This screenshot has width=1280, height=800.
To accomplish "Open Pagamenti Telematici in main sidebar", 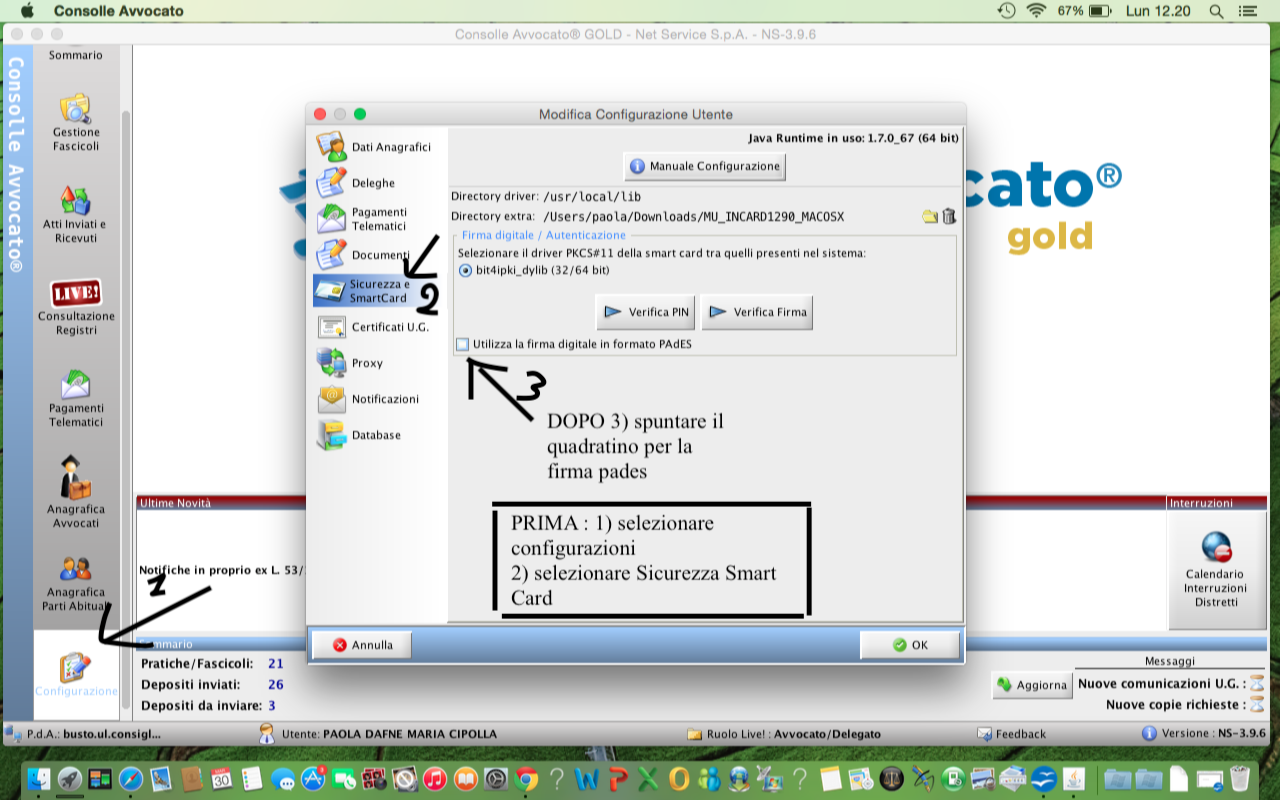I will (x=76, y=399).
